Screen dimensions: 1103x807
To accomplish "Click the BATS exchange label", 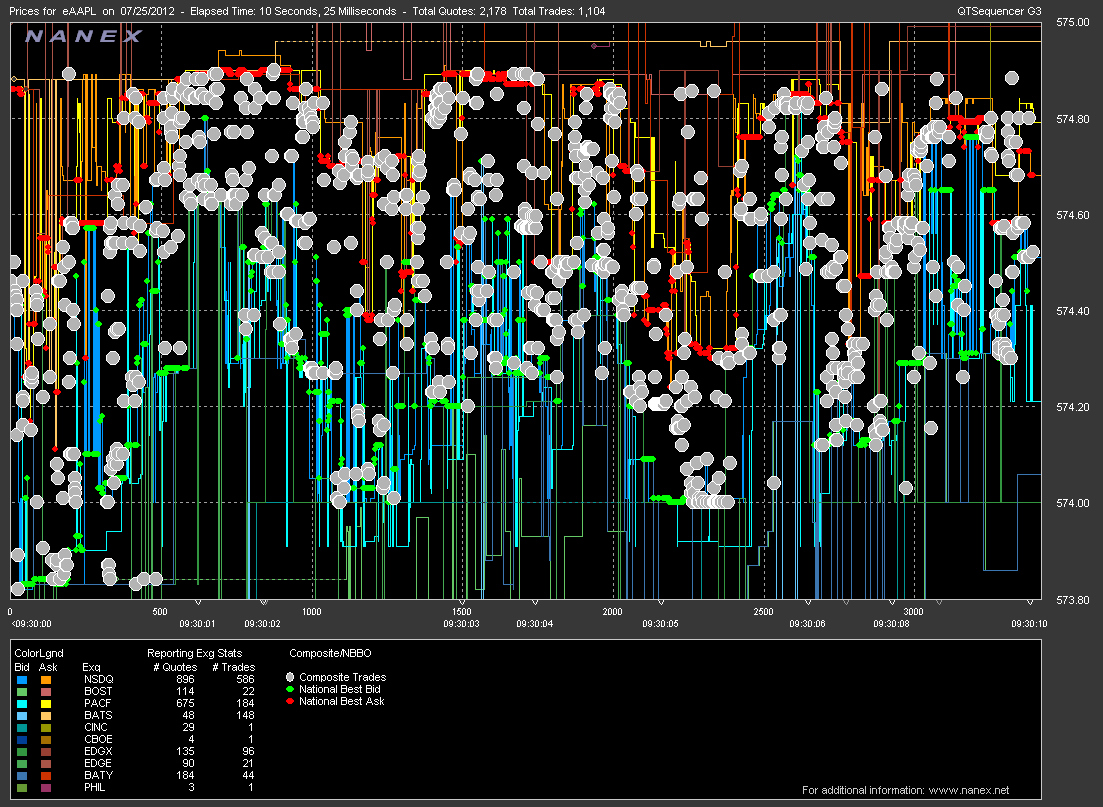I will coord(98,715).
